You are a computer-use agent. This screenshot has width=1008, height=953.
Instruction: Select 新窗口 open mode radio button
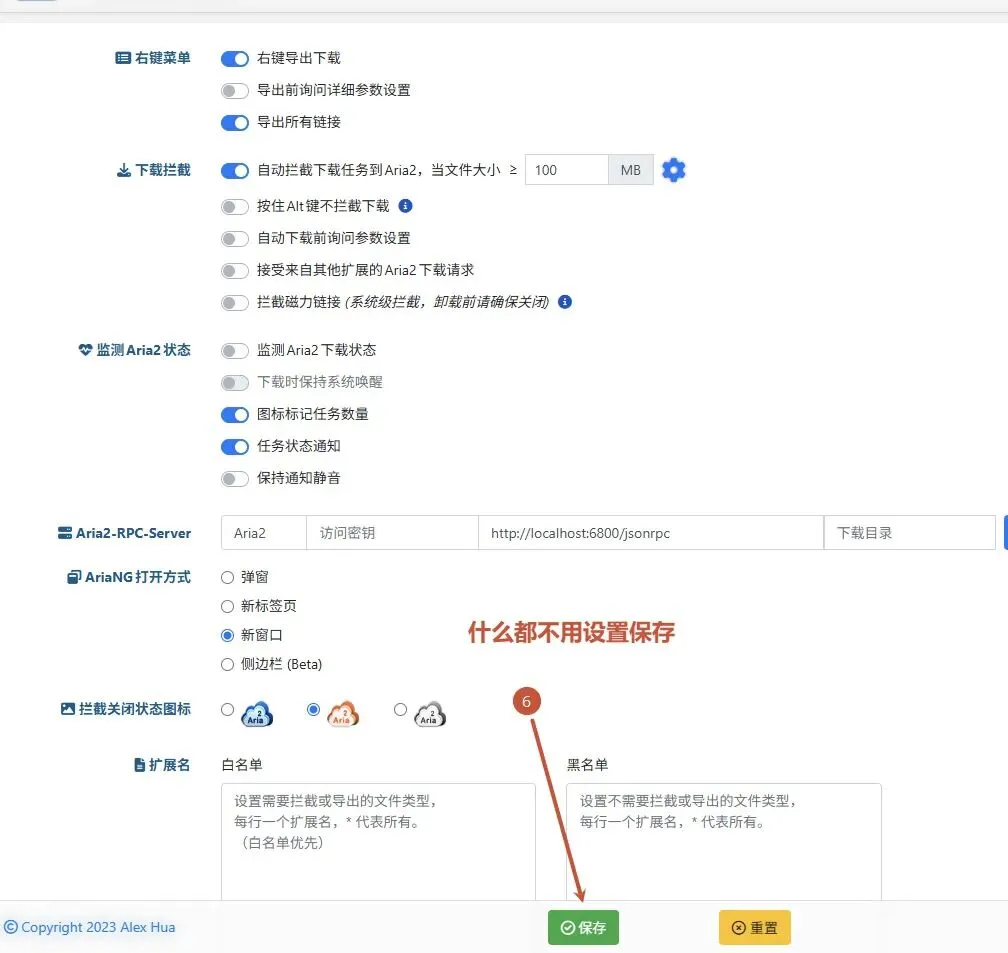[x=227, y=635]
